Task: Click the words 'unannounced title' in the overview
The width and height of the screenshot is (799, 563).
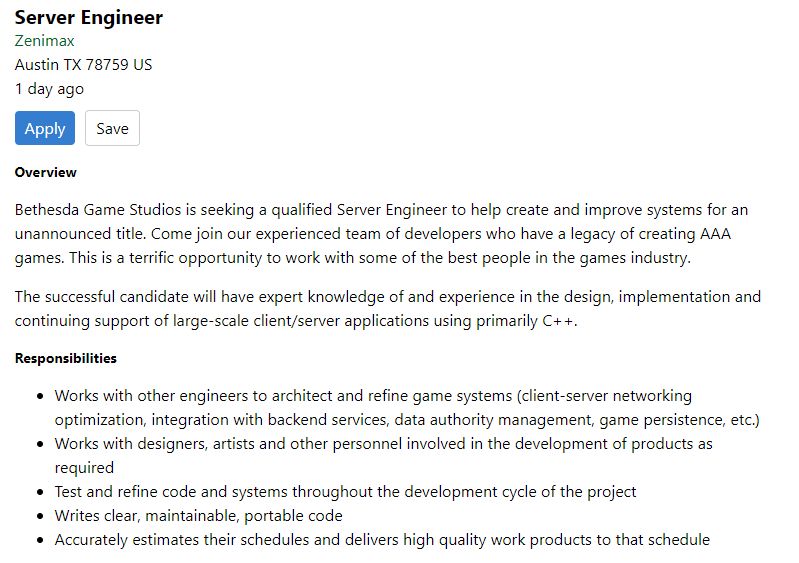Action: tap(76, 234)
